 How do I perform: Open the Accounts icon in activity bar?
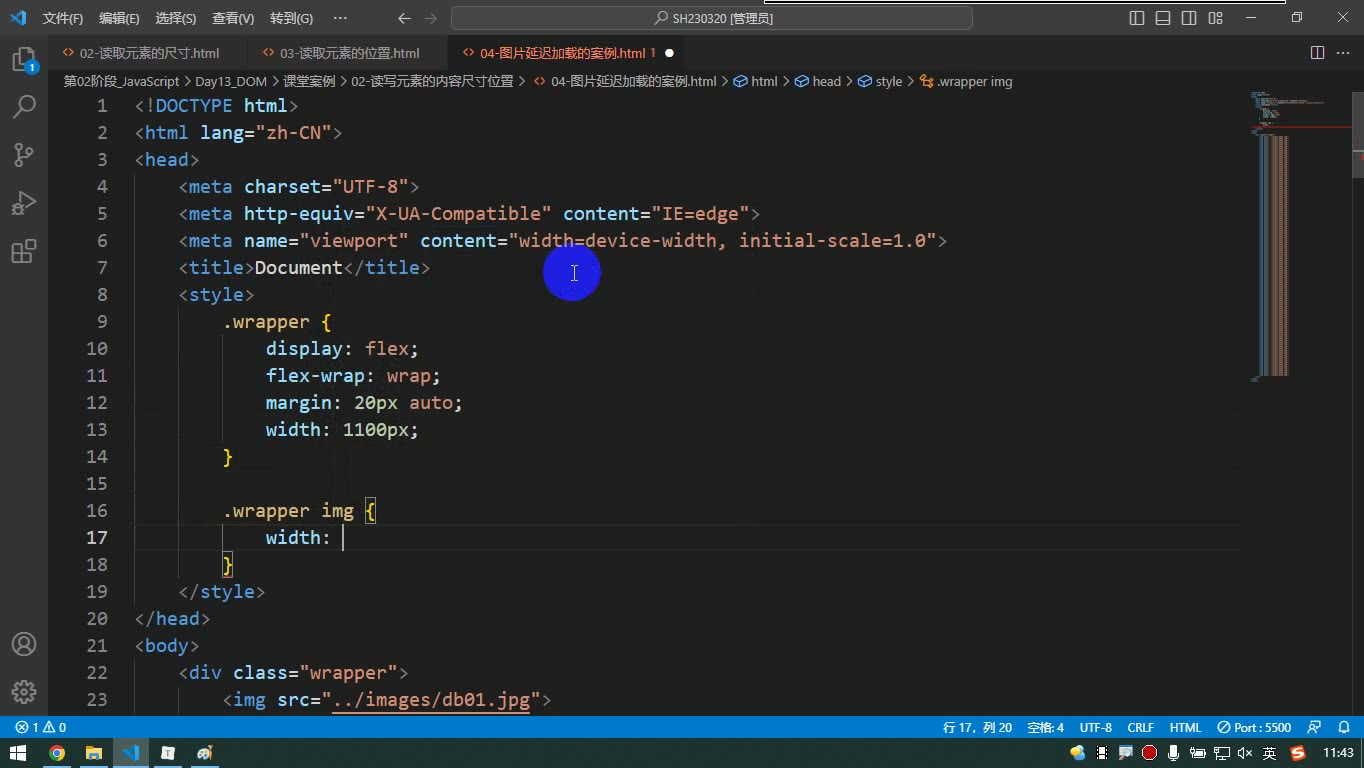pos(24,644)
